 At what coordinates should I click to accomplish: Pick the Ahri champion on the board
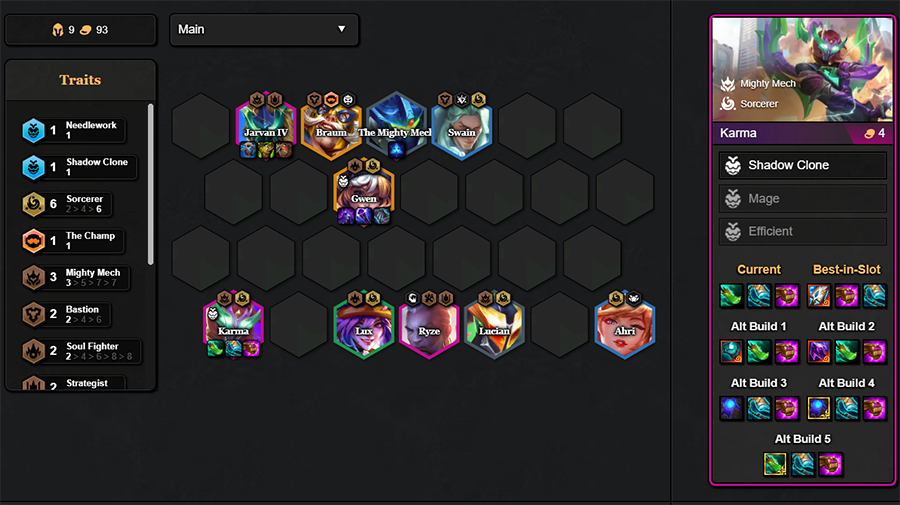(x=624, y=325)
